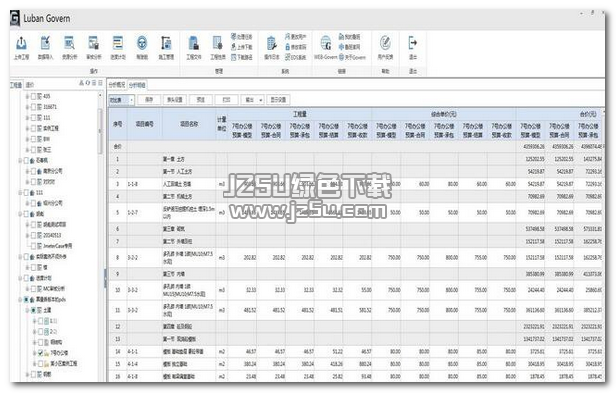Select table row with code 4-1-4
The height and width of the screenshot is (393, 616).
pos(356,364)
